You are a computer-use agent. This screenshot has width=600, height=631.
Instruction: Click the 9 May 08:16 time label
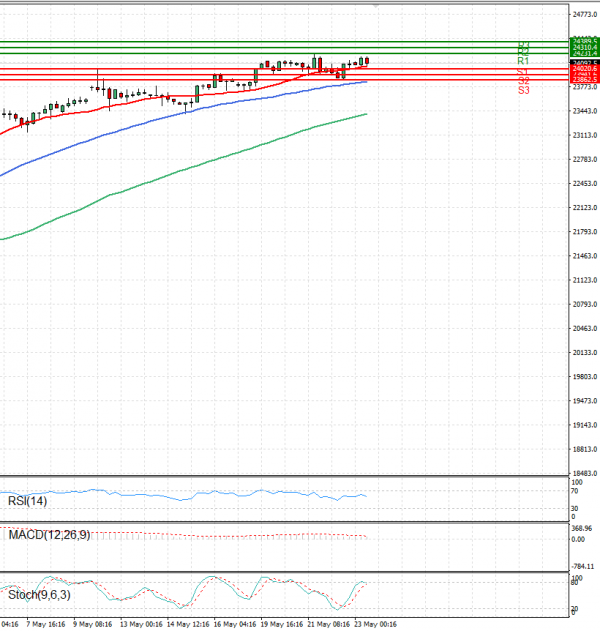point(93,625)
